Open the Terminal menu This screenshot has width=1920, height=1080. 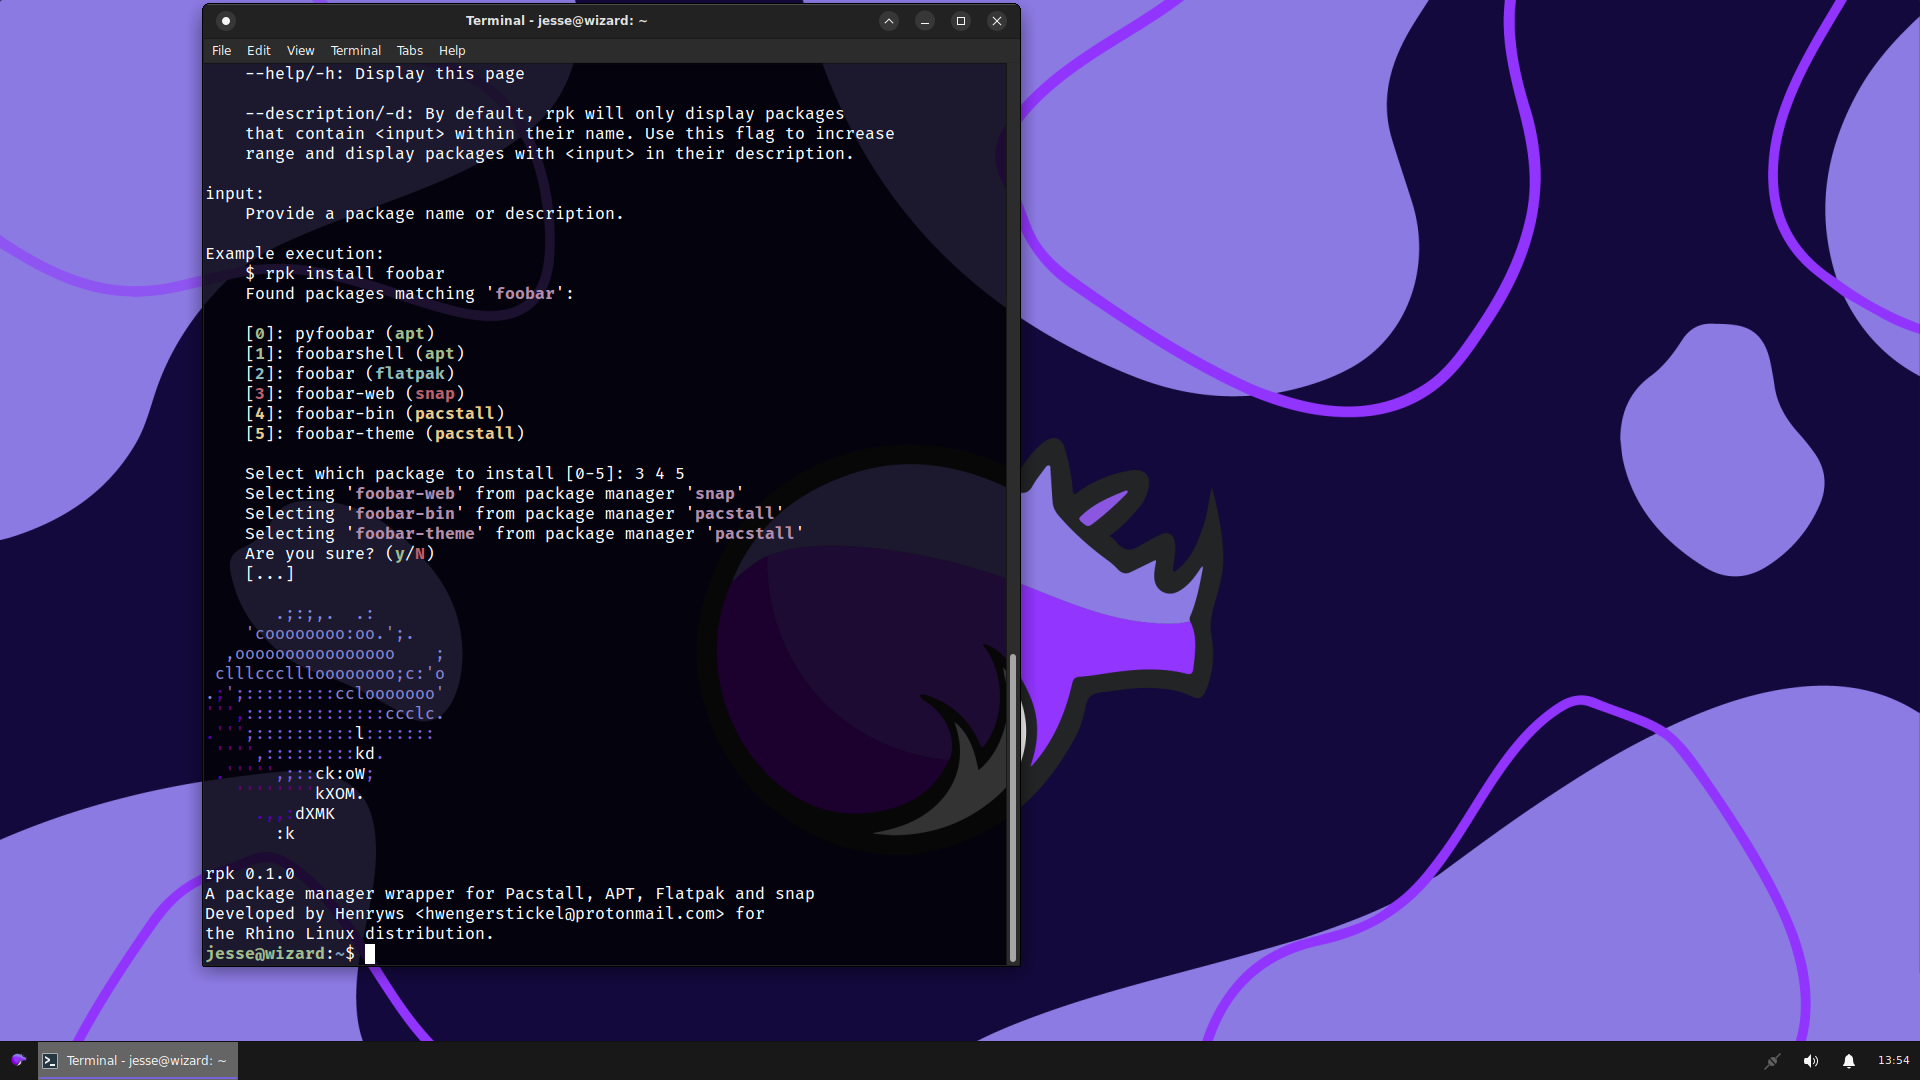tap(356, 50)
